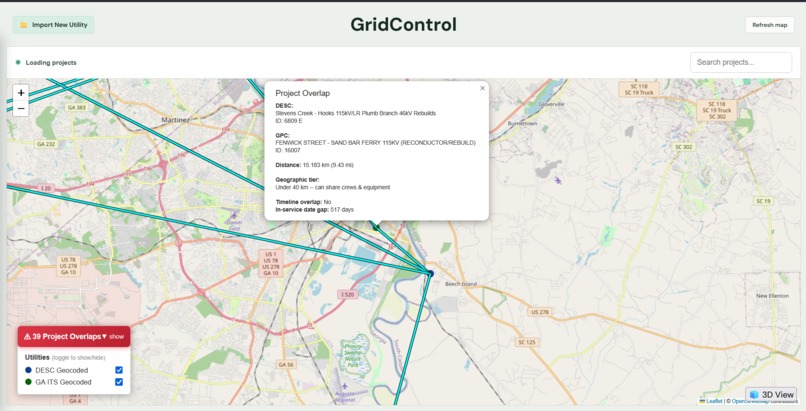
Task: Click the green marker under the popup tip
Action: 376,227
